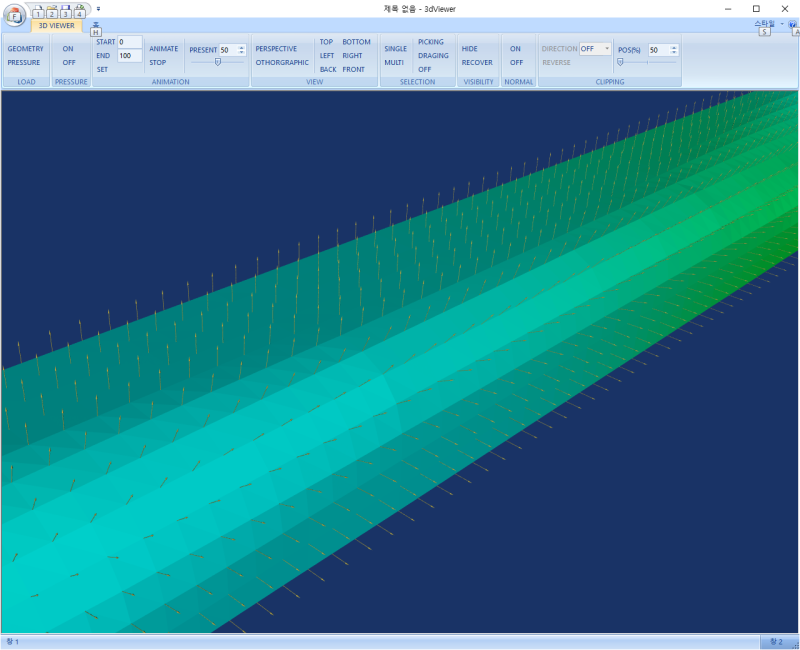Click the clipping position slider thumb
This screenshot has height=650, width=800.
pos(620,62)
